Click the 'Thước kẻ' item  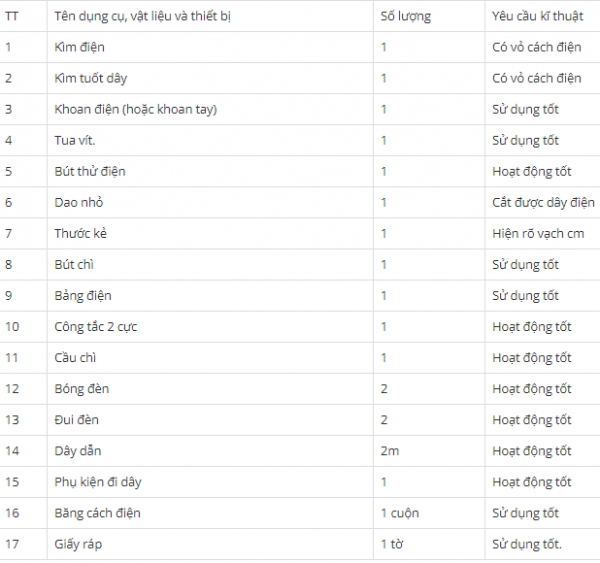point(81,233)
